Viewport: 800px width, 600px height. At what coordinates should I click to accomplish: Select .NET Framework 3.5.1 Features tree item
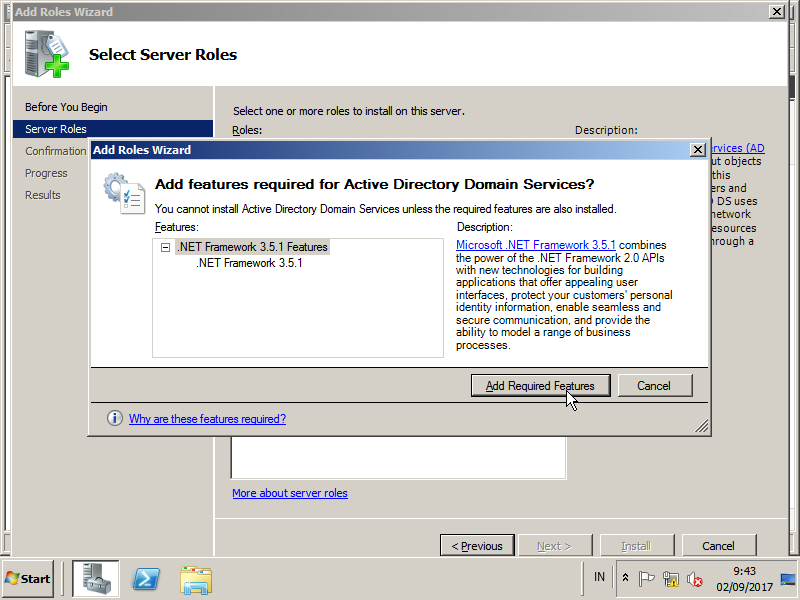pyautogui.click(x=253, y=247)
